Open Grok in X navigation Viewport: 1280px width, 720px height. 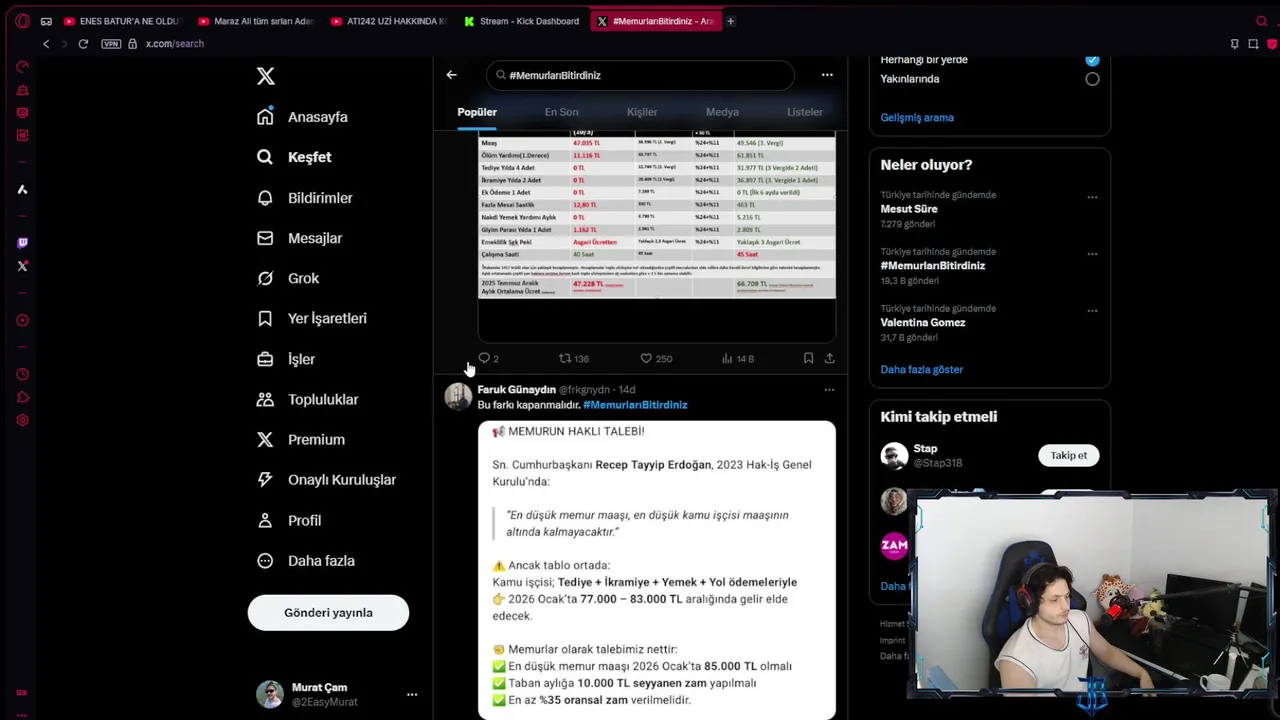pyautogui.click(x=288, y=278)
